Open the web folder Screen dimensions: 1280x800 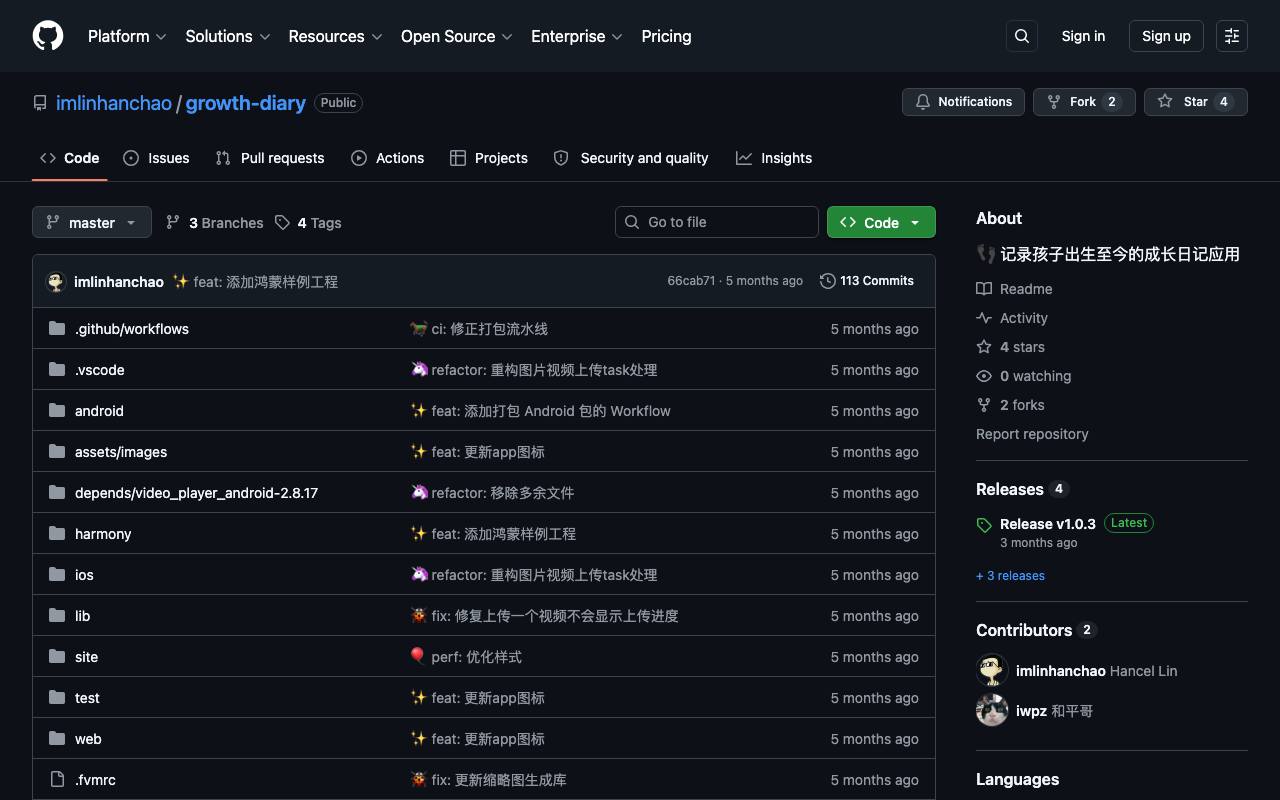coord(88,739)
